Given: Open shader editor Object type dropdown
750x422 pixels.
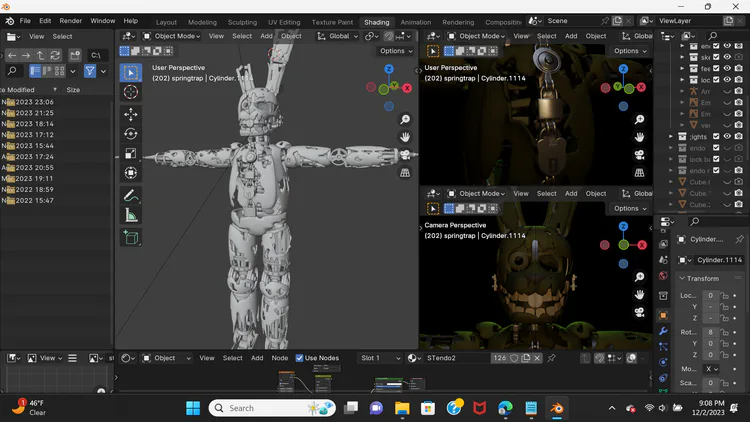Looking at the screenshot, I should click(x=167, y=358).
